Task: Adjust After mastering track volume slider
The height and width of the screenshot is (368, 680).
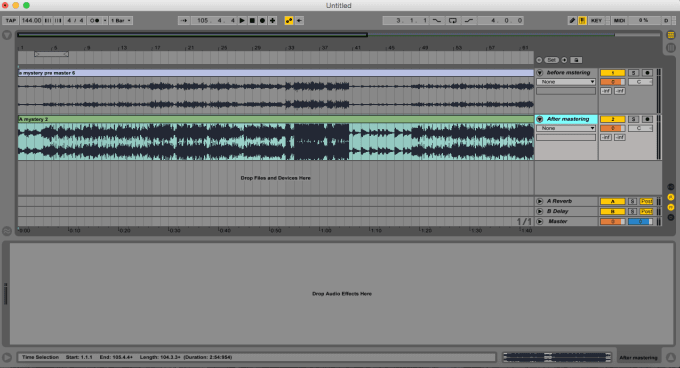Action: (612, 128)
